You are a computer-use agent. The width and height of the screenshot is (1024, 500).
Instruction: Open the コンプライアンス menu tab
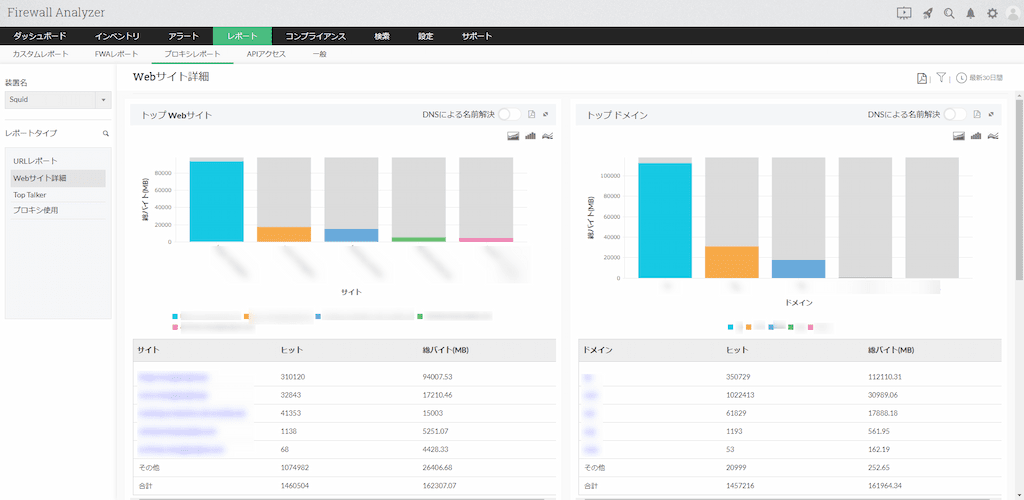coord(315,37)
